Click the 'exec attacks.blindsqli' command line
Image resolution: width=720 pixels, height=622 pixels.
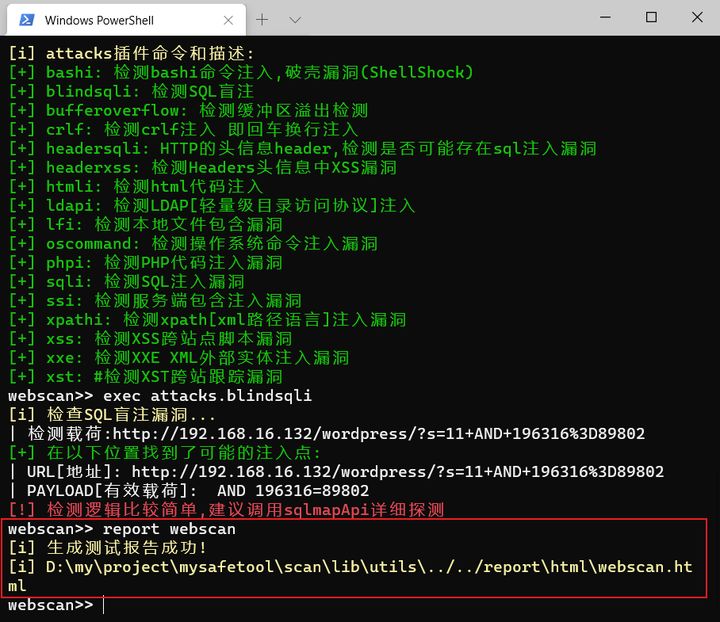(x=160, y=396)
